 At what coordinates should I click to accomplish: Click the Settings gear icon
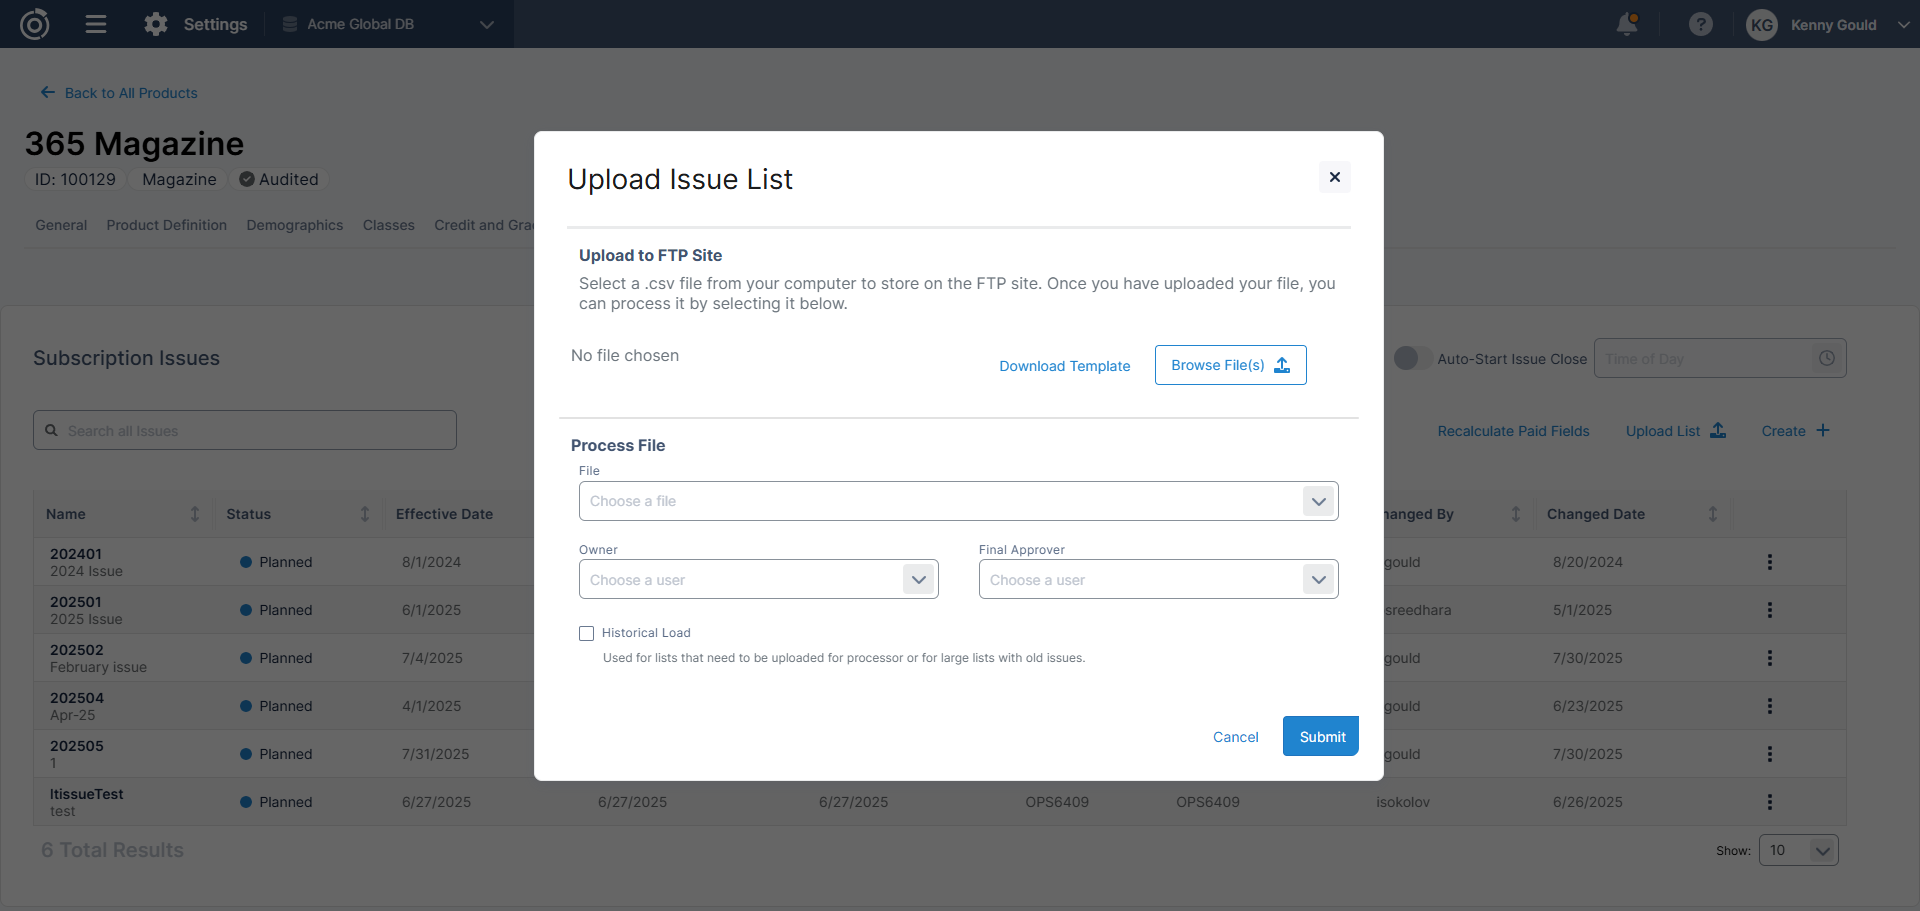point(156,24)
